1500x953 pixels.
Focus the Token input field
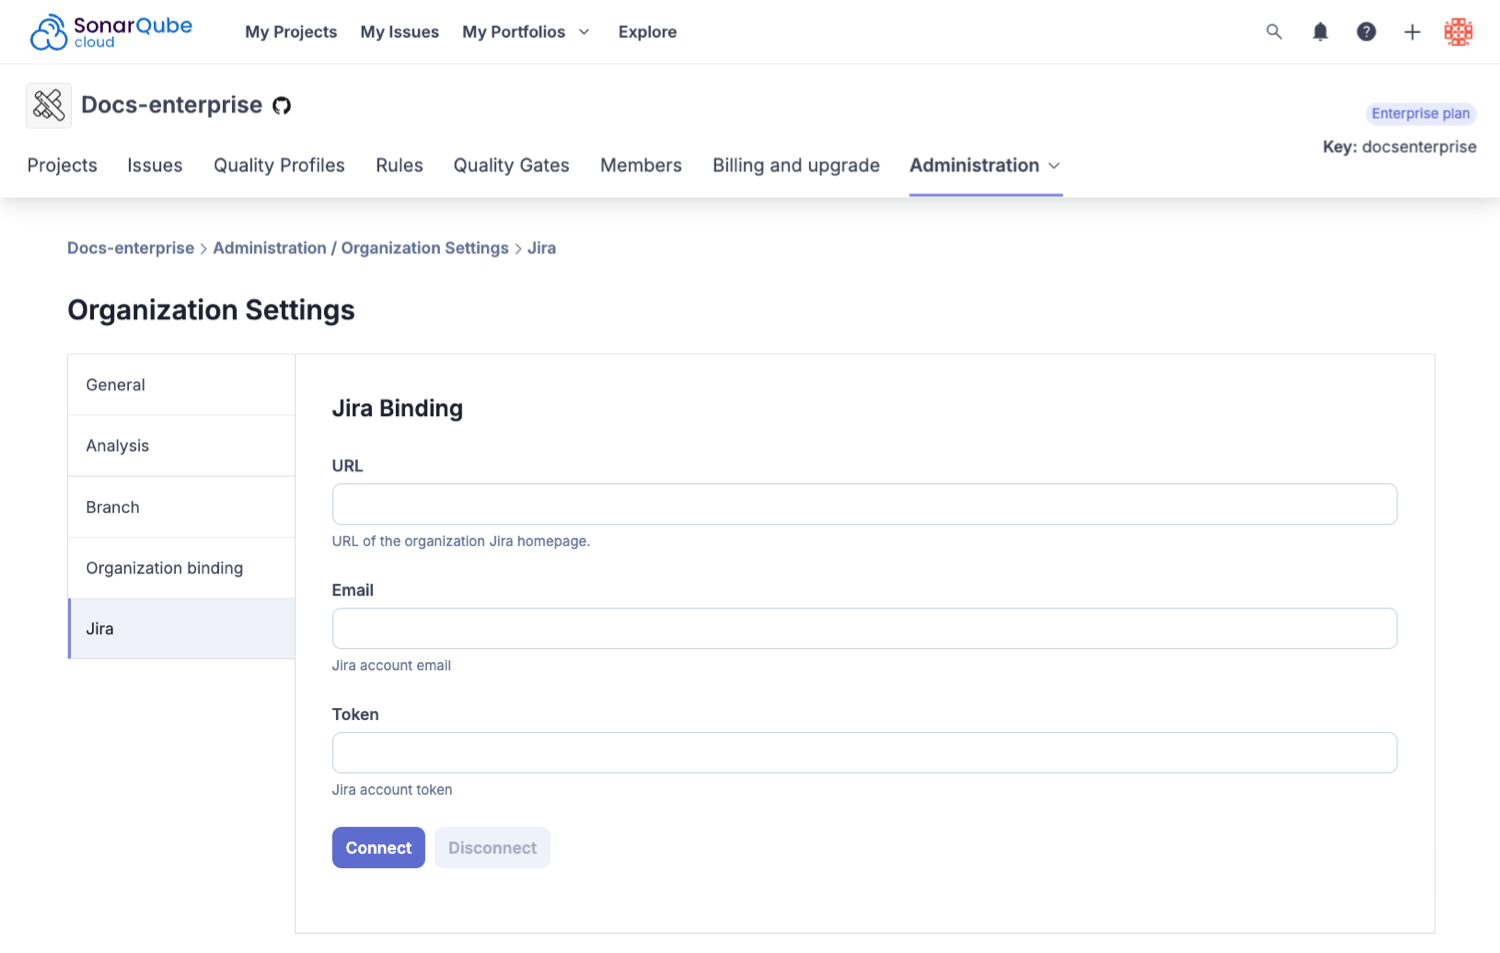[864, 752]
